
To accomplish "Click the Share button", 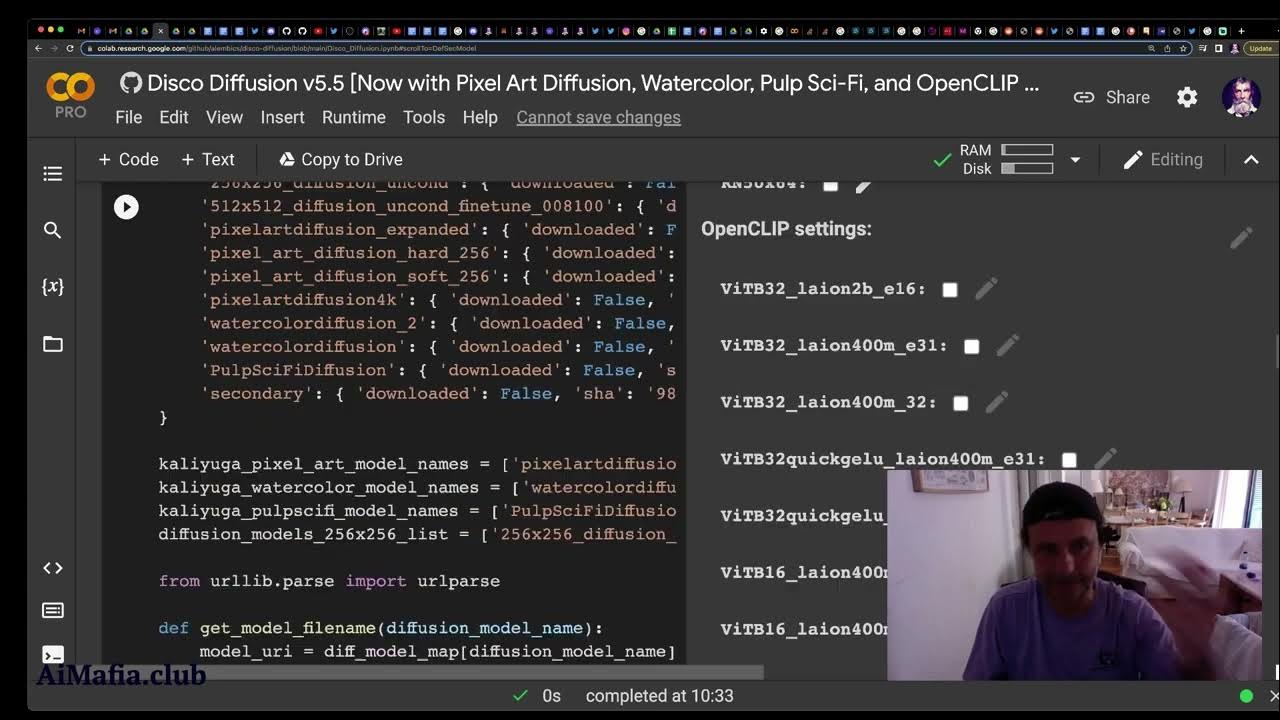I will 1112,97.
